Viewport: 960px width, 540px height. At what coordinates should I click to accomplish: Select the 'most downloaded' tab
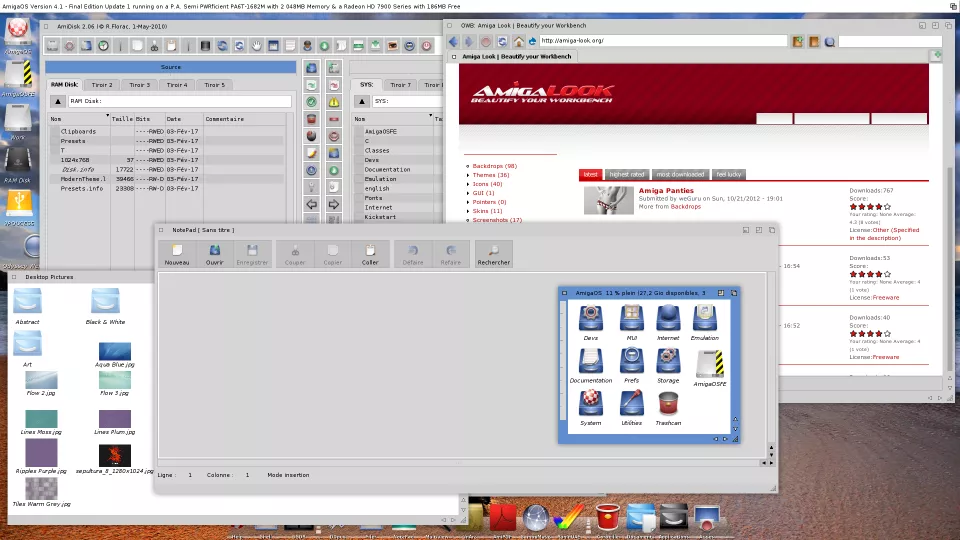click(681, 174)
